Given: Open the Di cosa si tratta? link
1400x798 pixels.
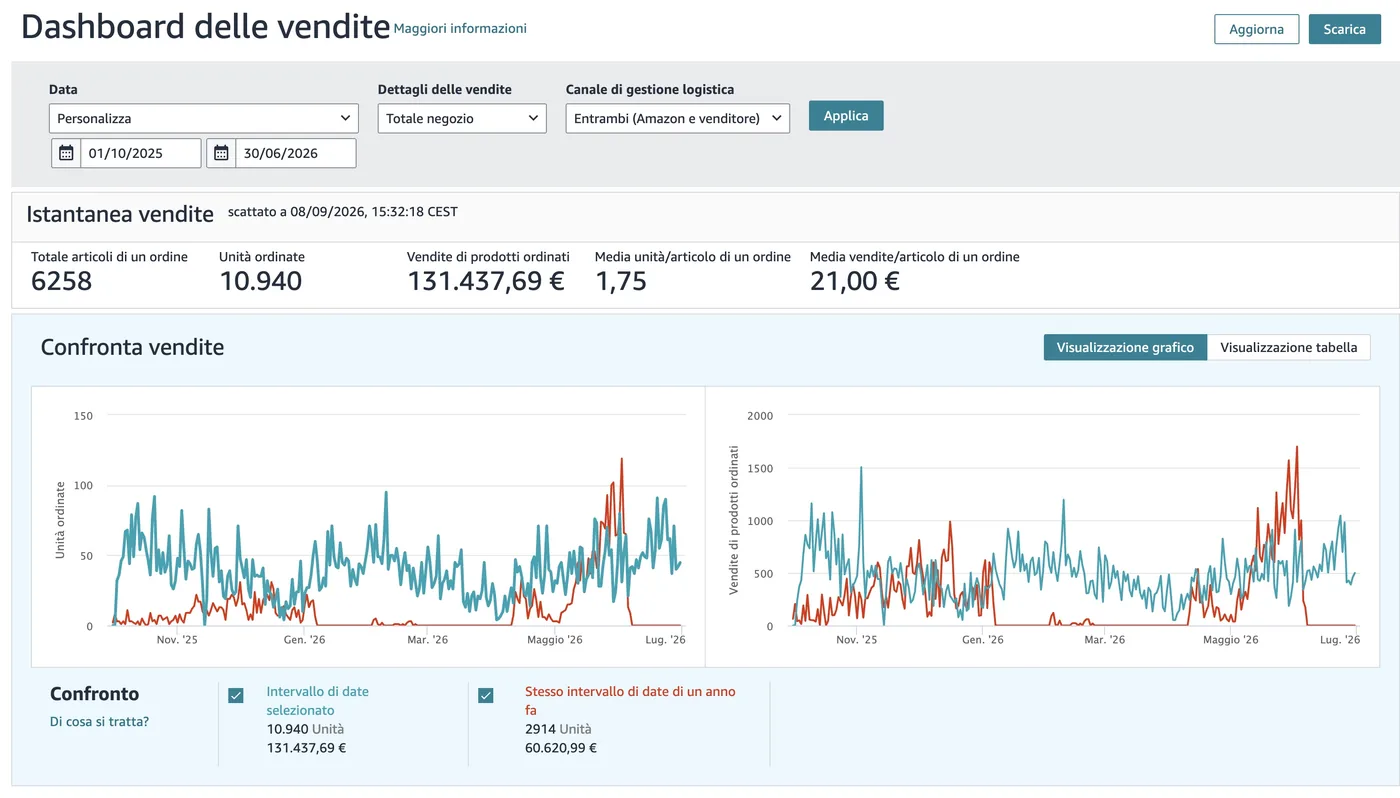Looking at the screenshot, I should click(99, 721).
